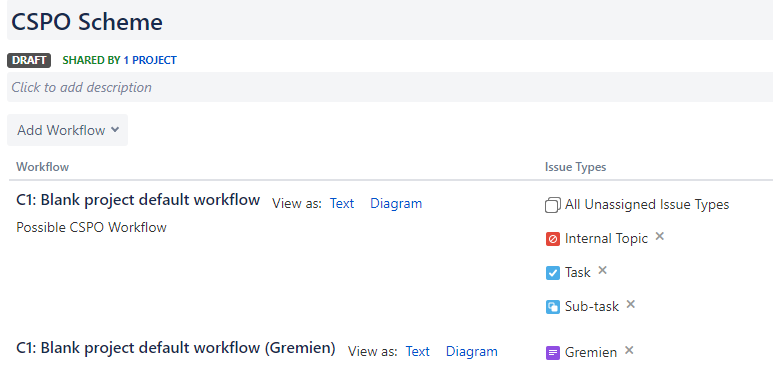Select the 'Sub-task' label
This screenshot has height=388, width=773.
592,307
